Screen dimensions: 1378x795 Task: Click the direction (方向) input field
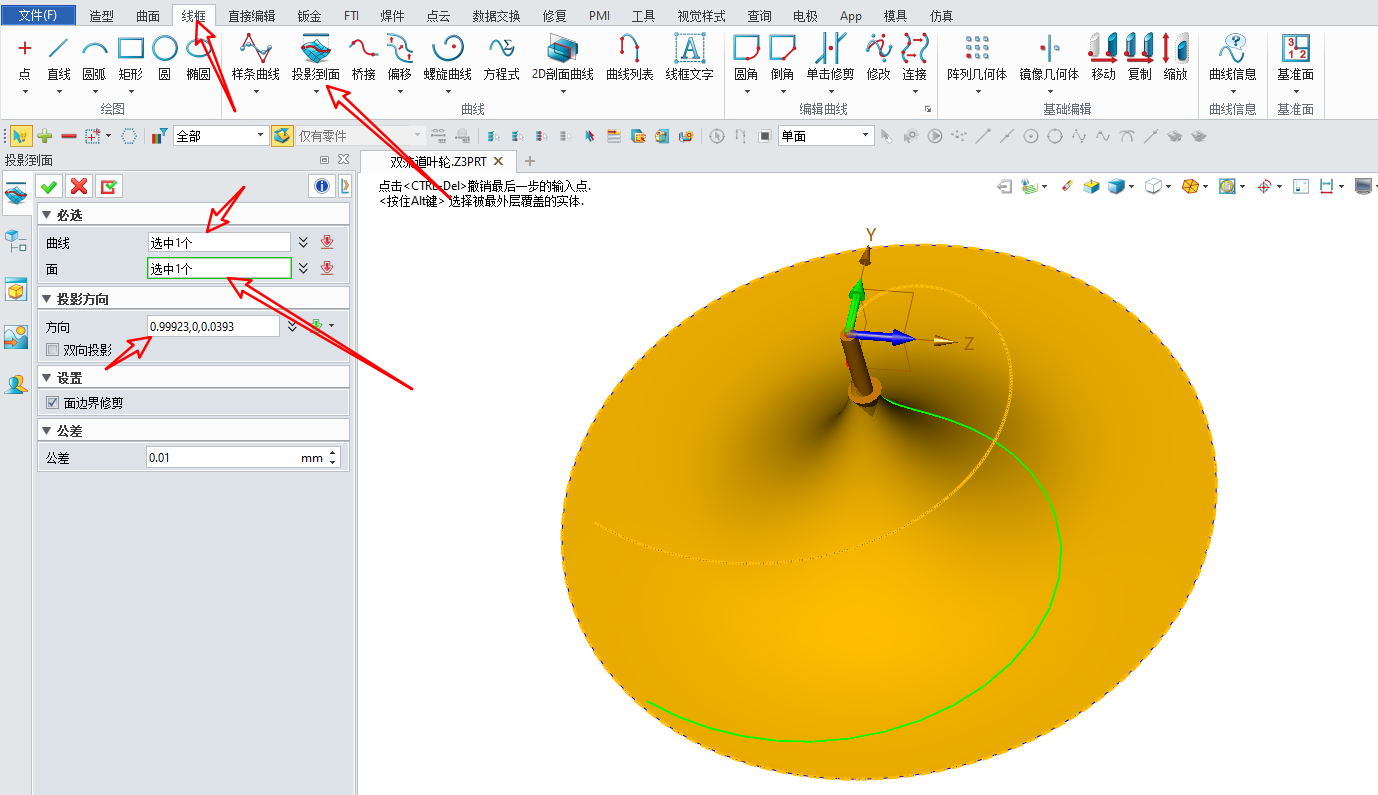(212, 326)
